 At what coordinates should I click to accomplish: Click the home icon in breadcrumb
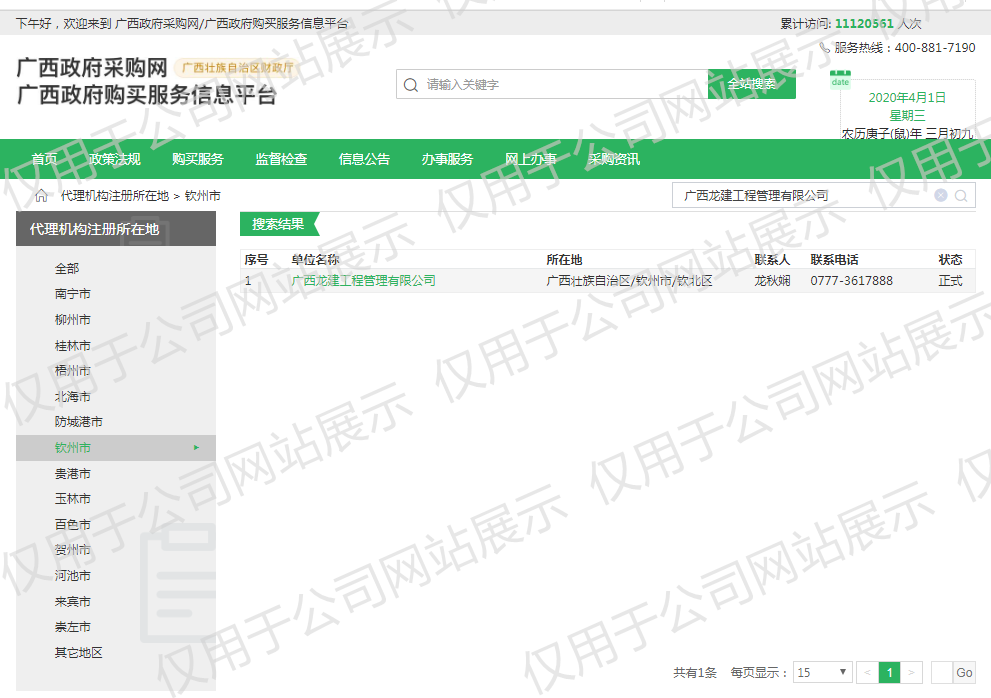[x=41, y=196]
